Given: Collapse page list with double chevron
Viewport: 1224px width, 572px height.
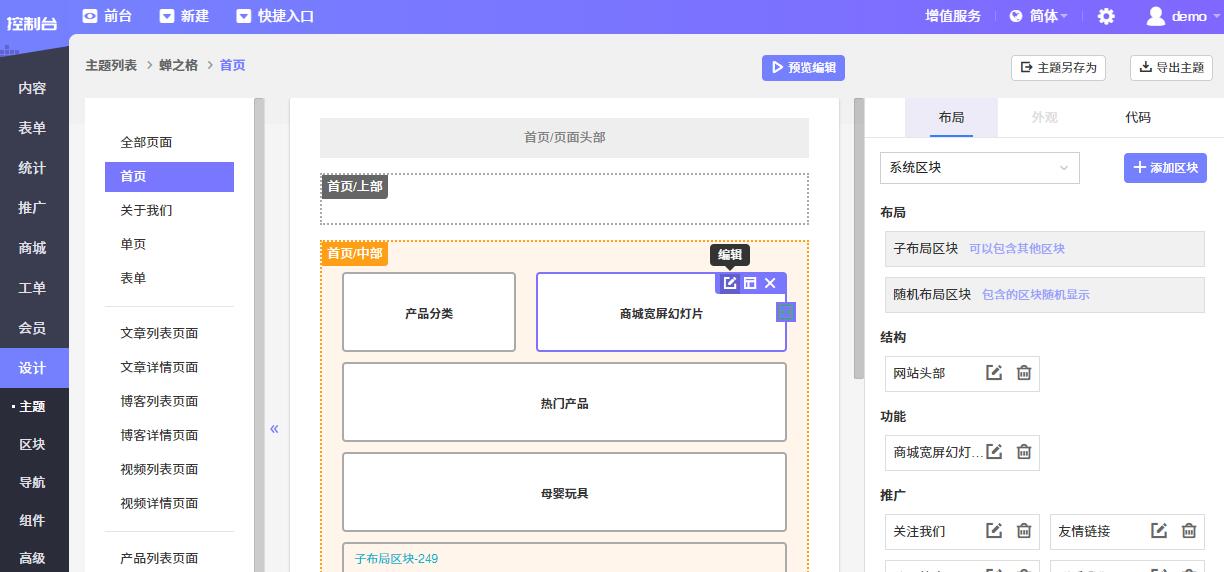Looking at the screenshot, I should [x=274, y=429].
